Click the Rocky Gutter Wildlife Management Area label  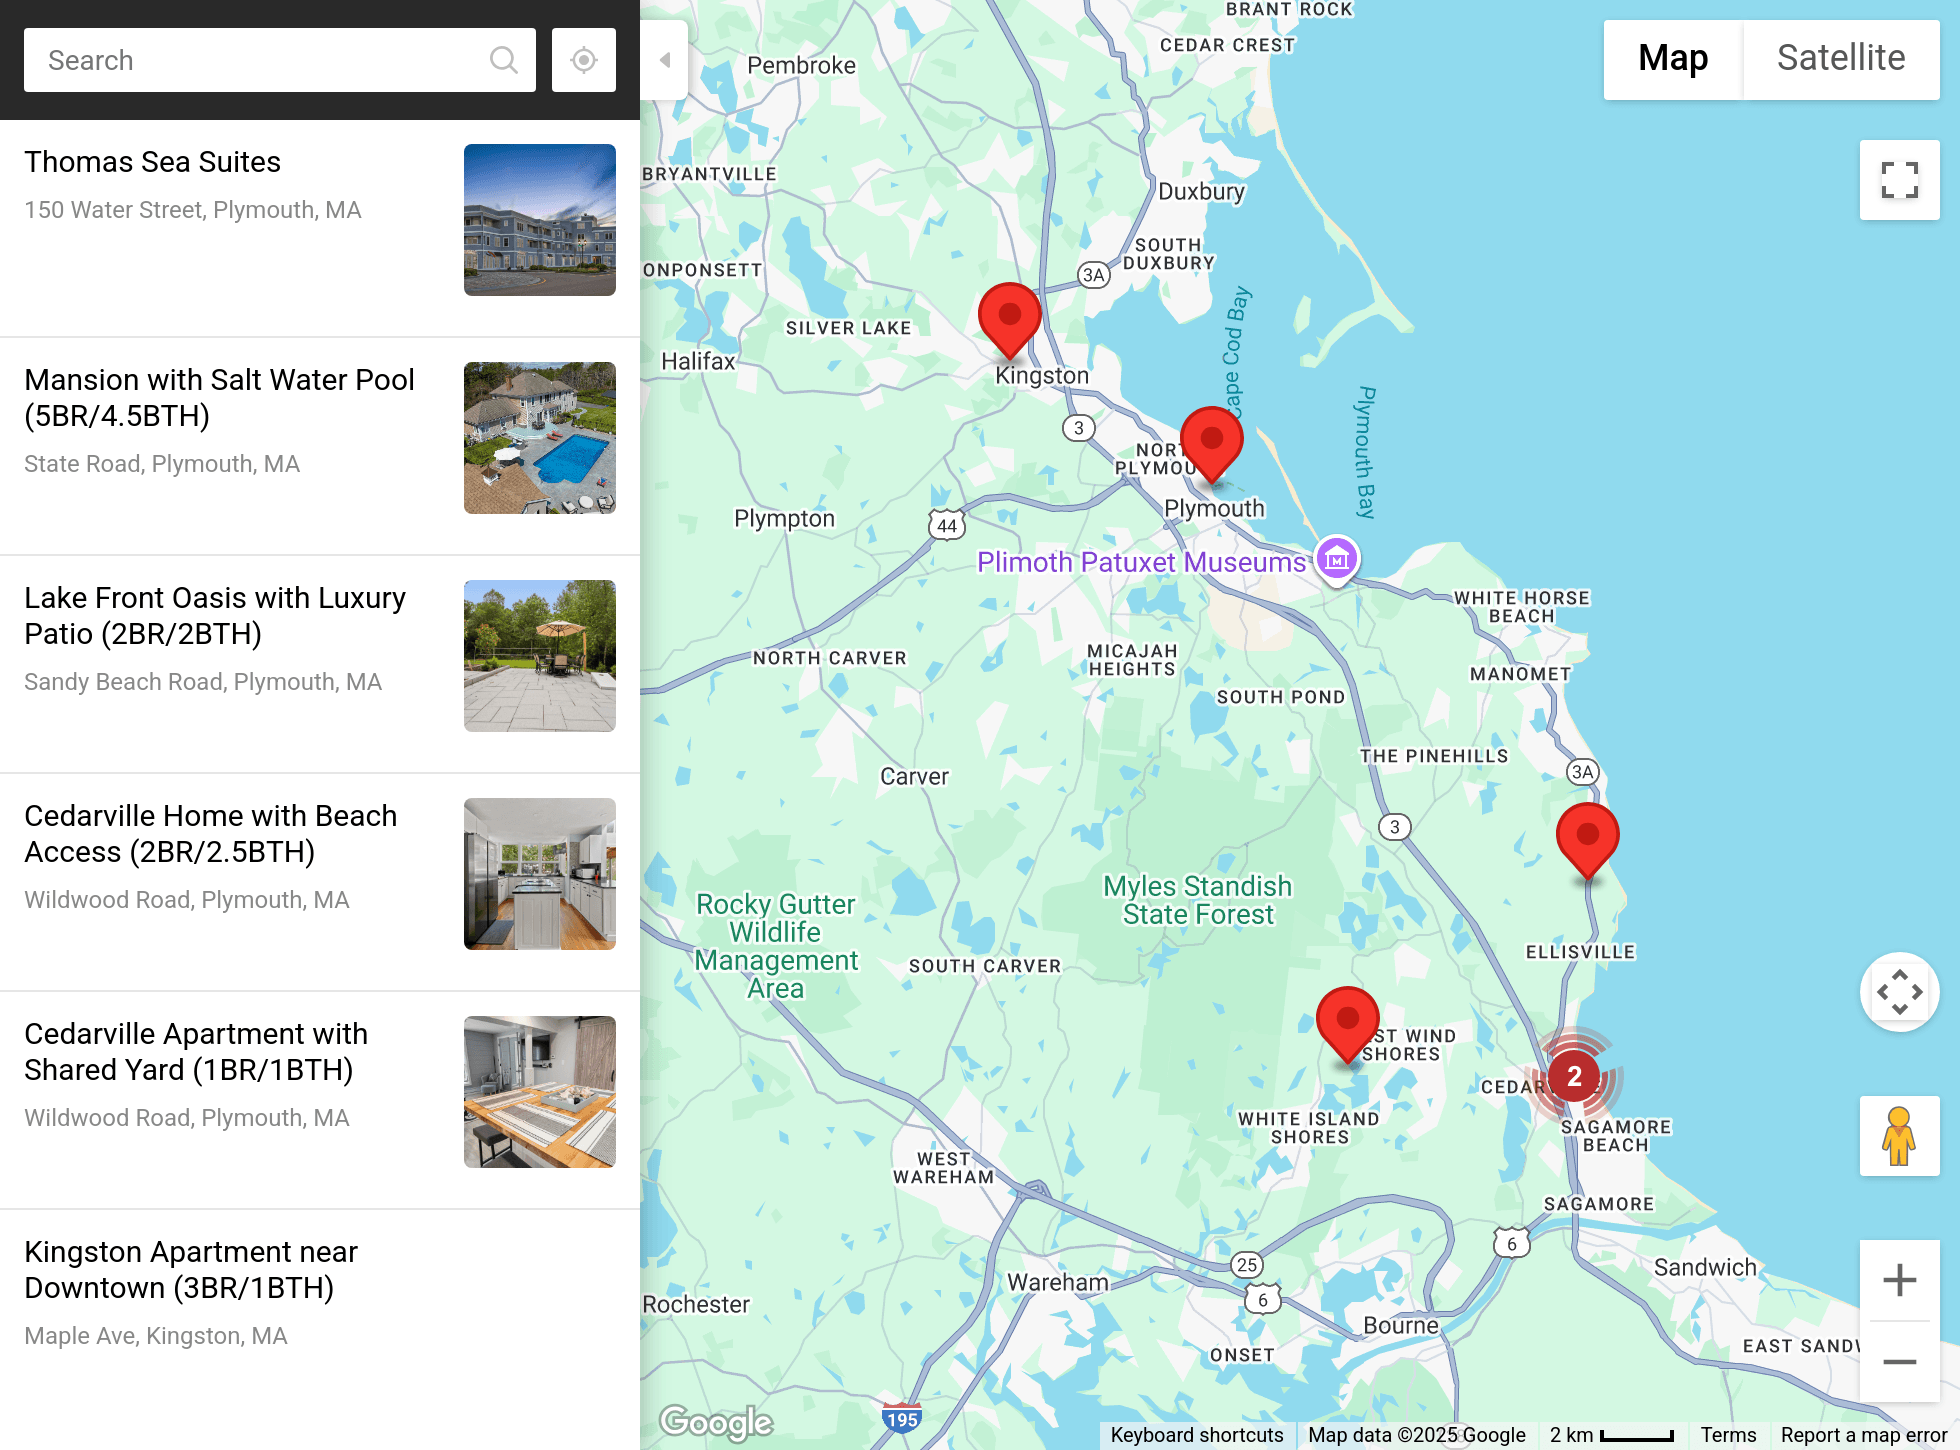(x=776, y=946)
